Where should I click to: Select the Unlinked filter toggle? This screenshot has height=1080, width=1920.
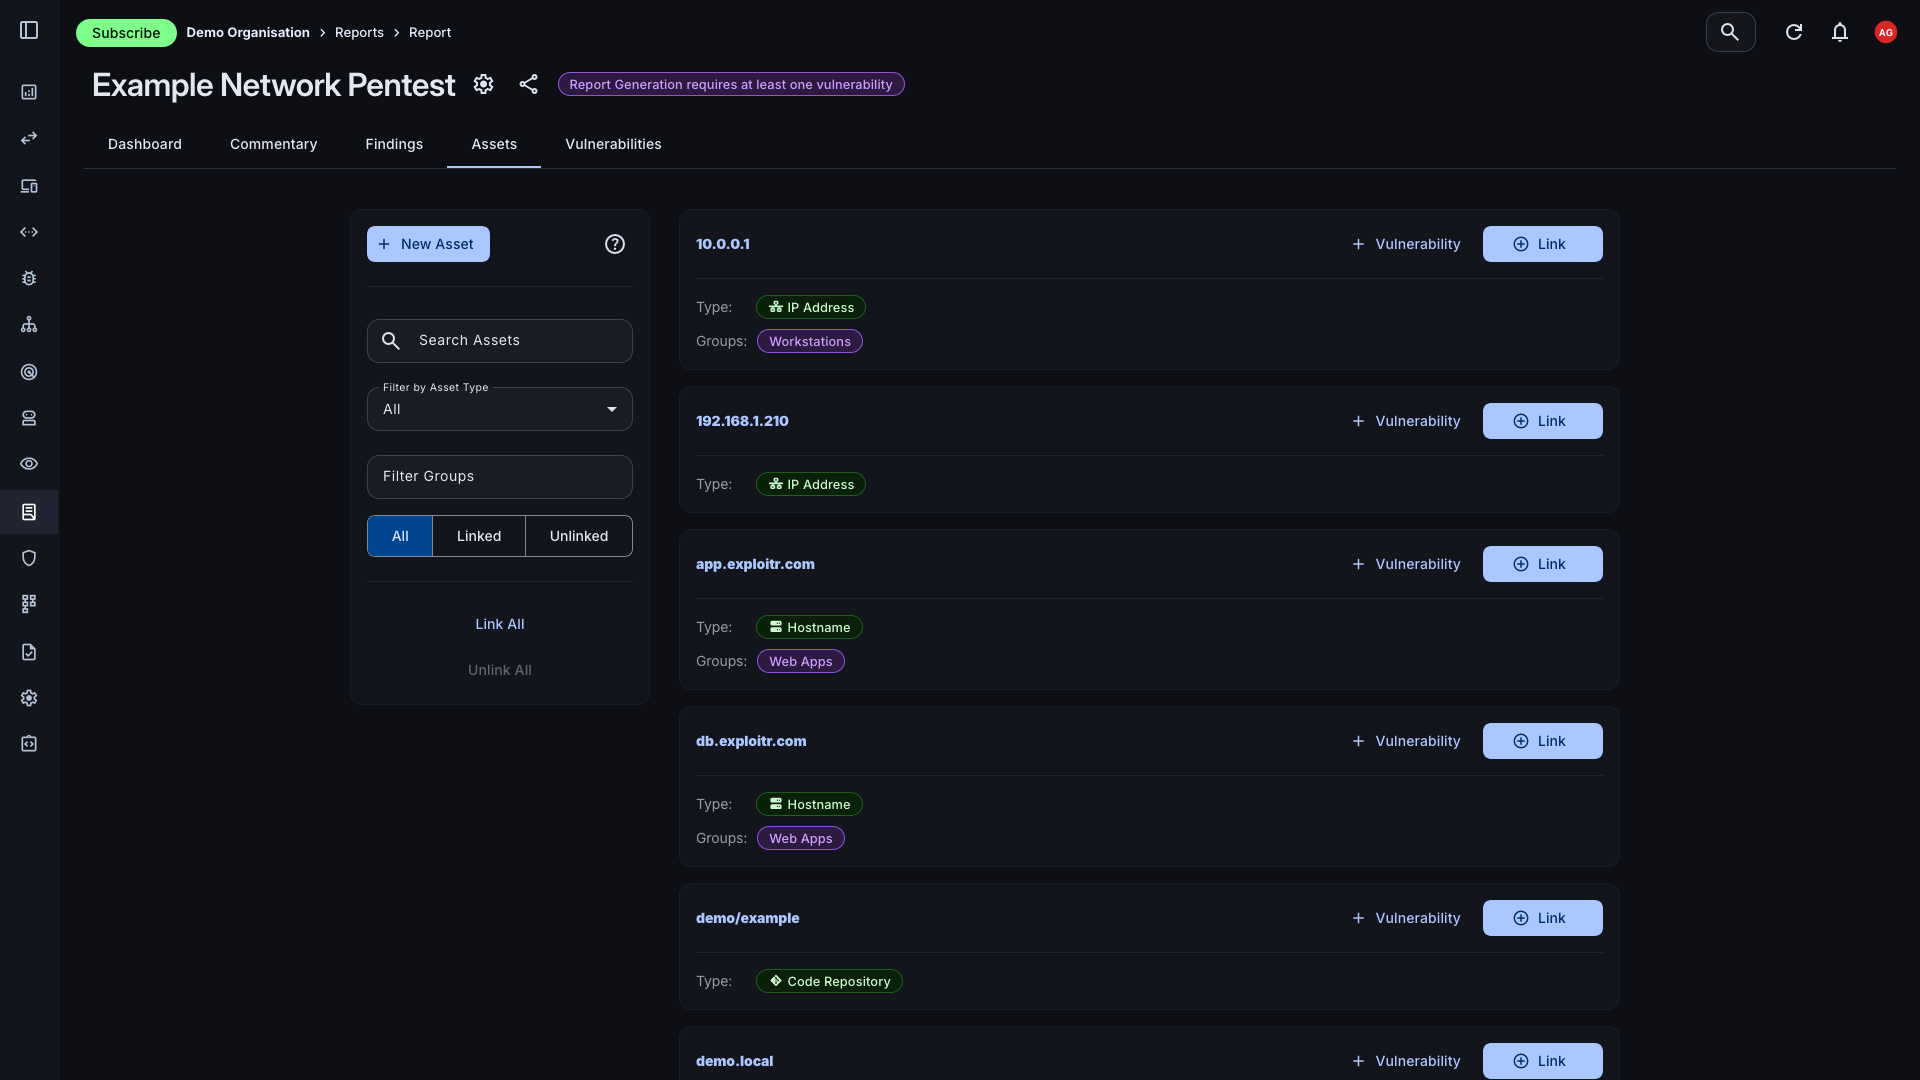[578, 536]
